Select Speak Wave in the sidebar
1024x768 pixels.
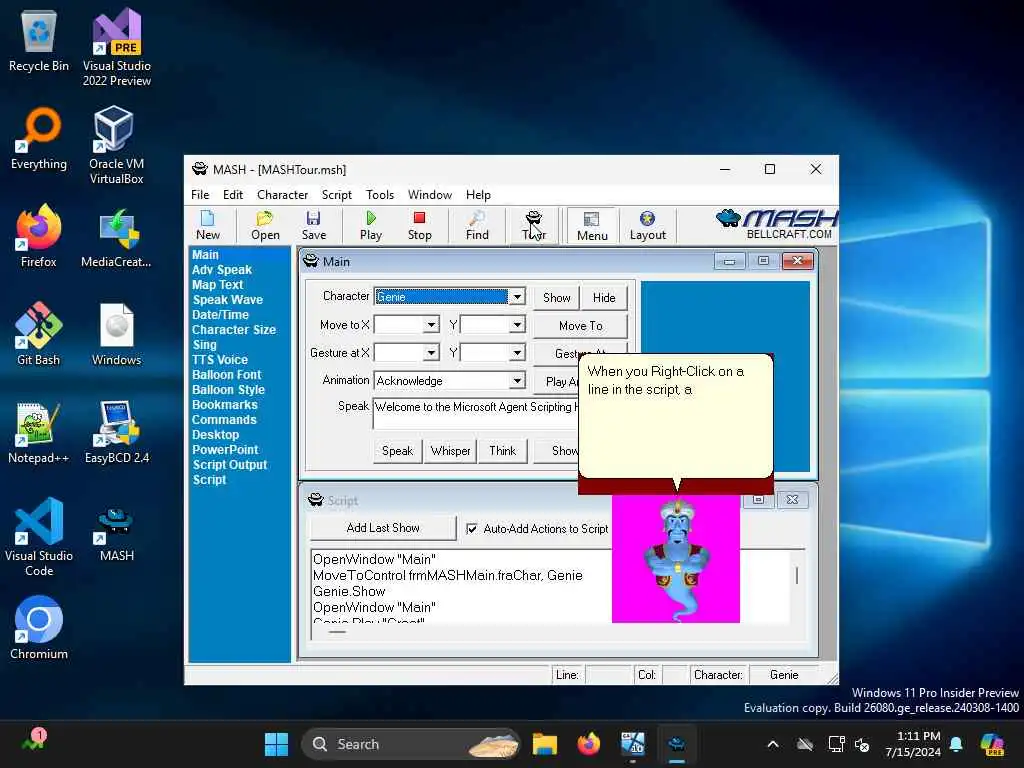click(227, 300)
